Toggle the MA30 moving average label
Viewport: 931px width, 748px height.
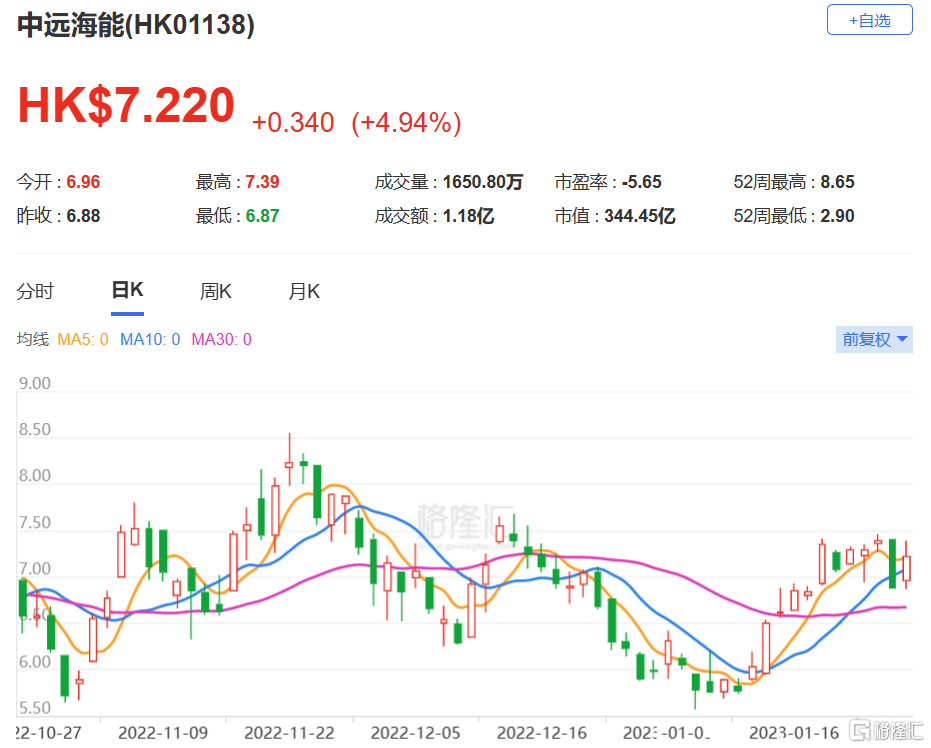[x=221, y=340]
